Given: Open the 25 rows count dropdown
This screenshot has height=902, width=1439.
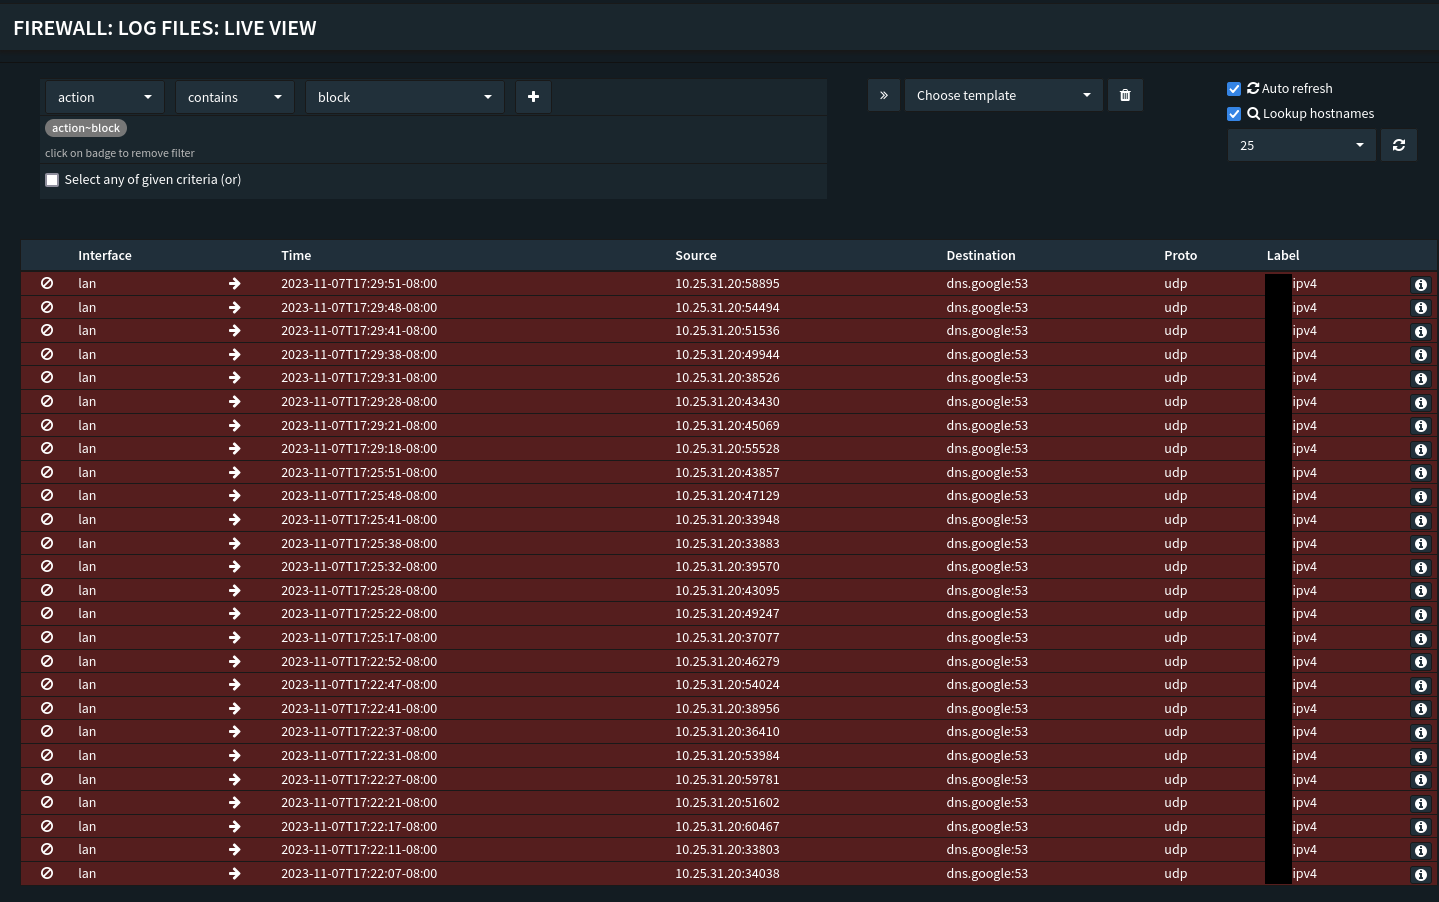Looking at the screenshot, I should [x=1302, y=145].
